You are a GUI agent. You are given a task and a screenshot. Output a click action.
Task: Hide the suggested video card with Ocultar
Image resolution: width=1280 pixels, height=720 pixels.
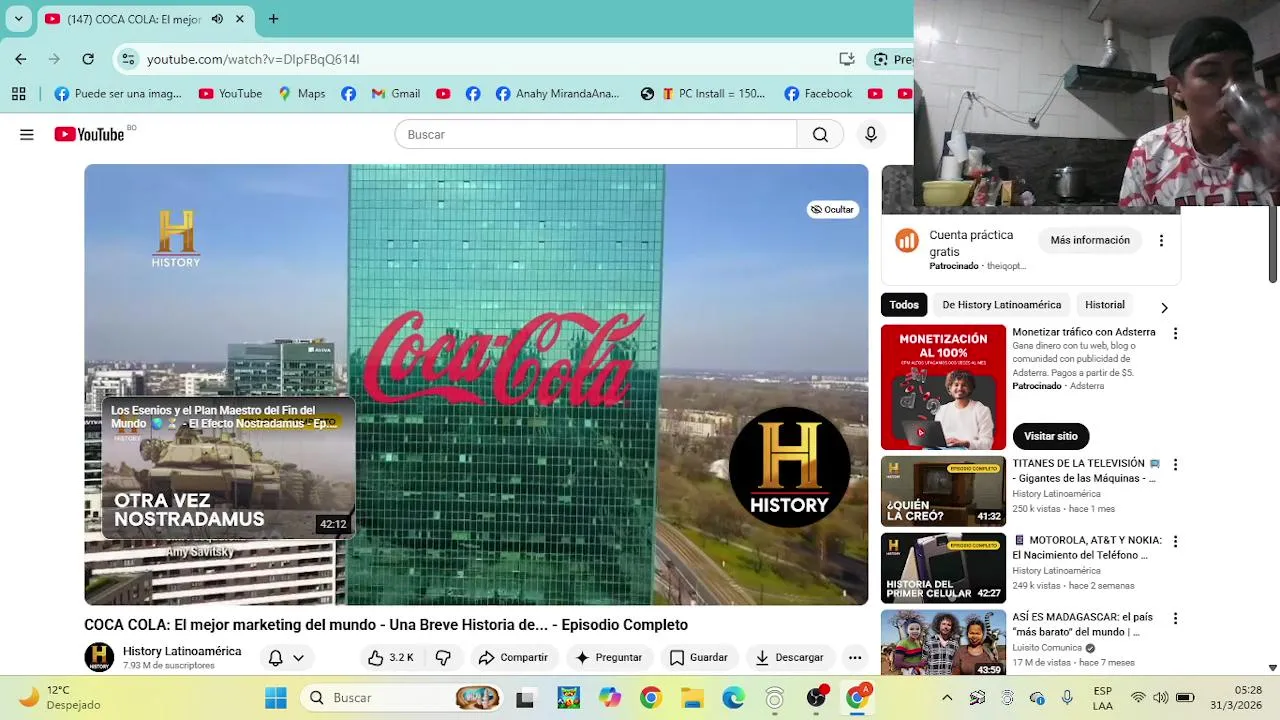point(832,209)
